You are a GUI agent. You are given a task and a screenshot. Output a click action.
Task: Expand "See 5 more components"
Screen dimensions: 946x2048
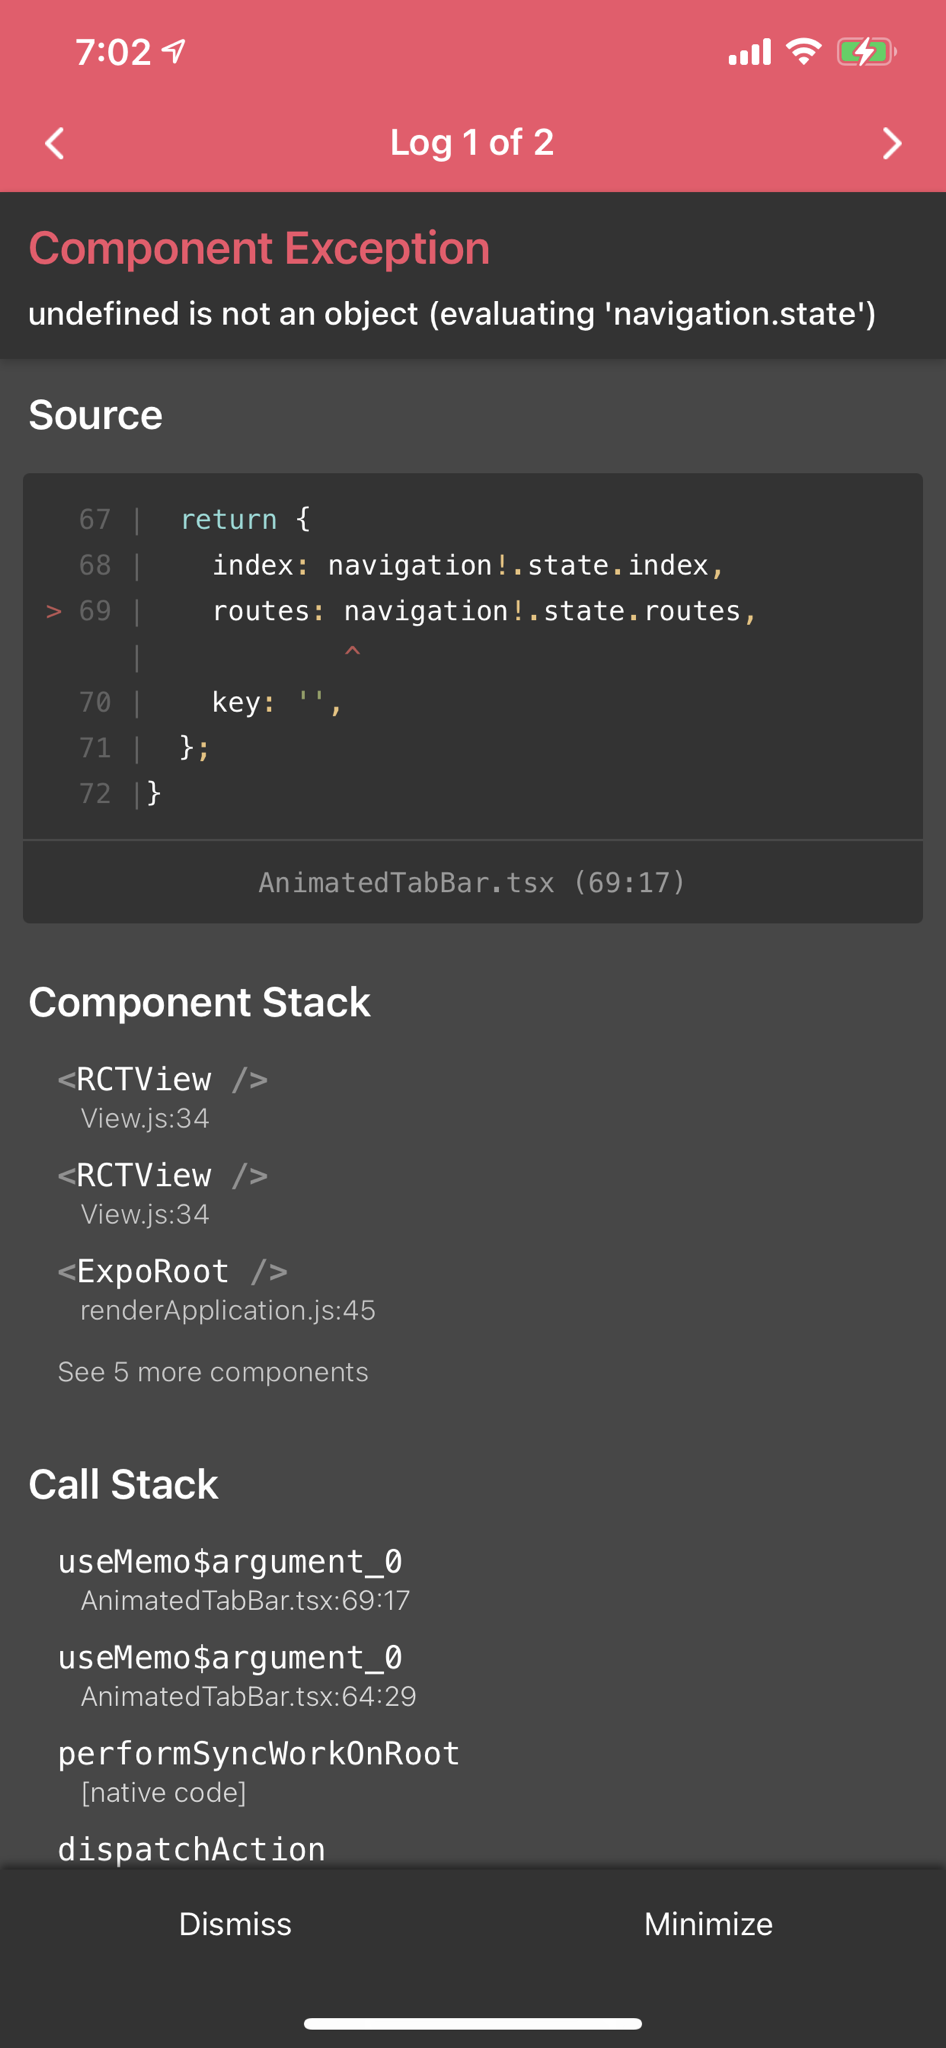tap(213, 1372)
